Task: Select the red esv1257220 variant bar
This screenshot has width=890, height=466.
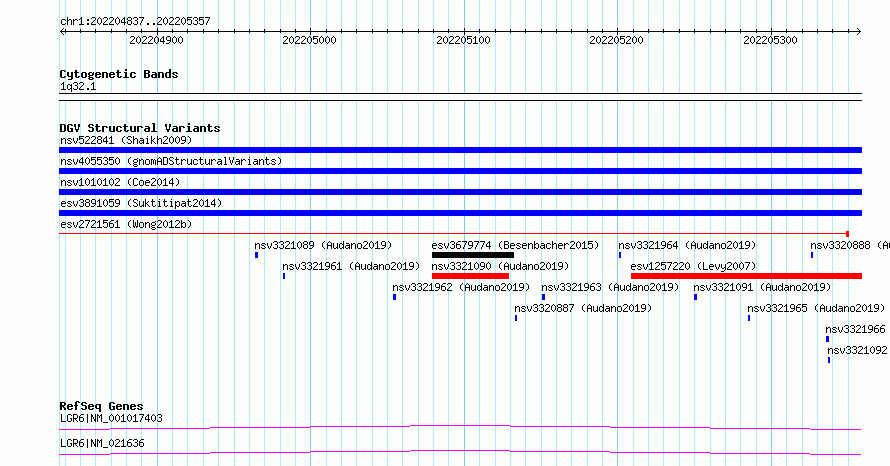Action: coord(746,276)
